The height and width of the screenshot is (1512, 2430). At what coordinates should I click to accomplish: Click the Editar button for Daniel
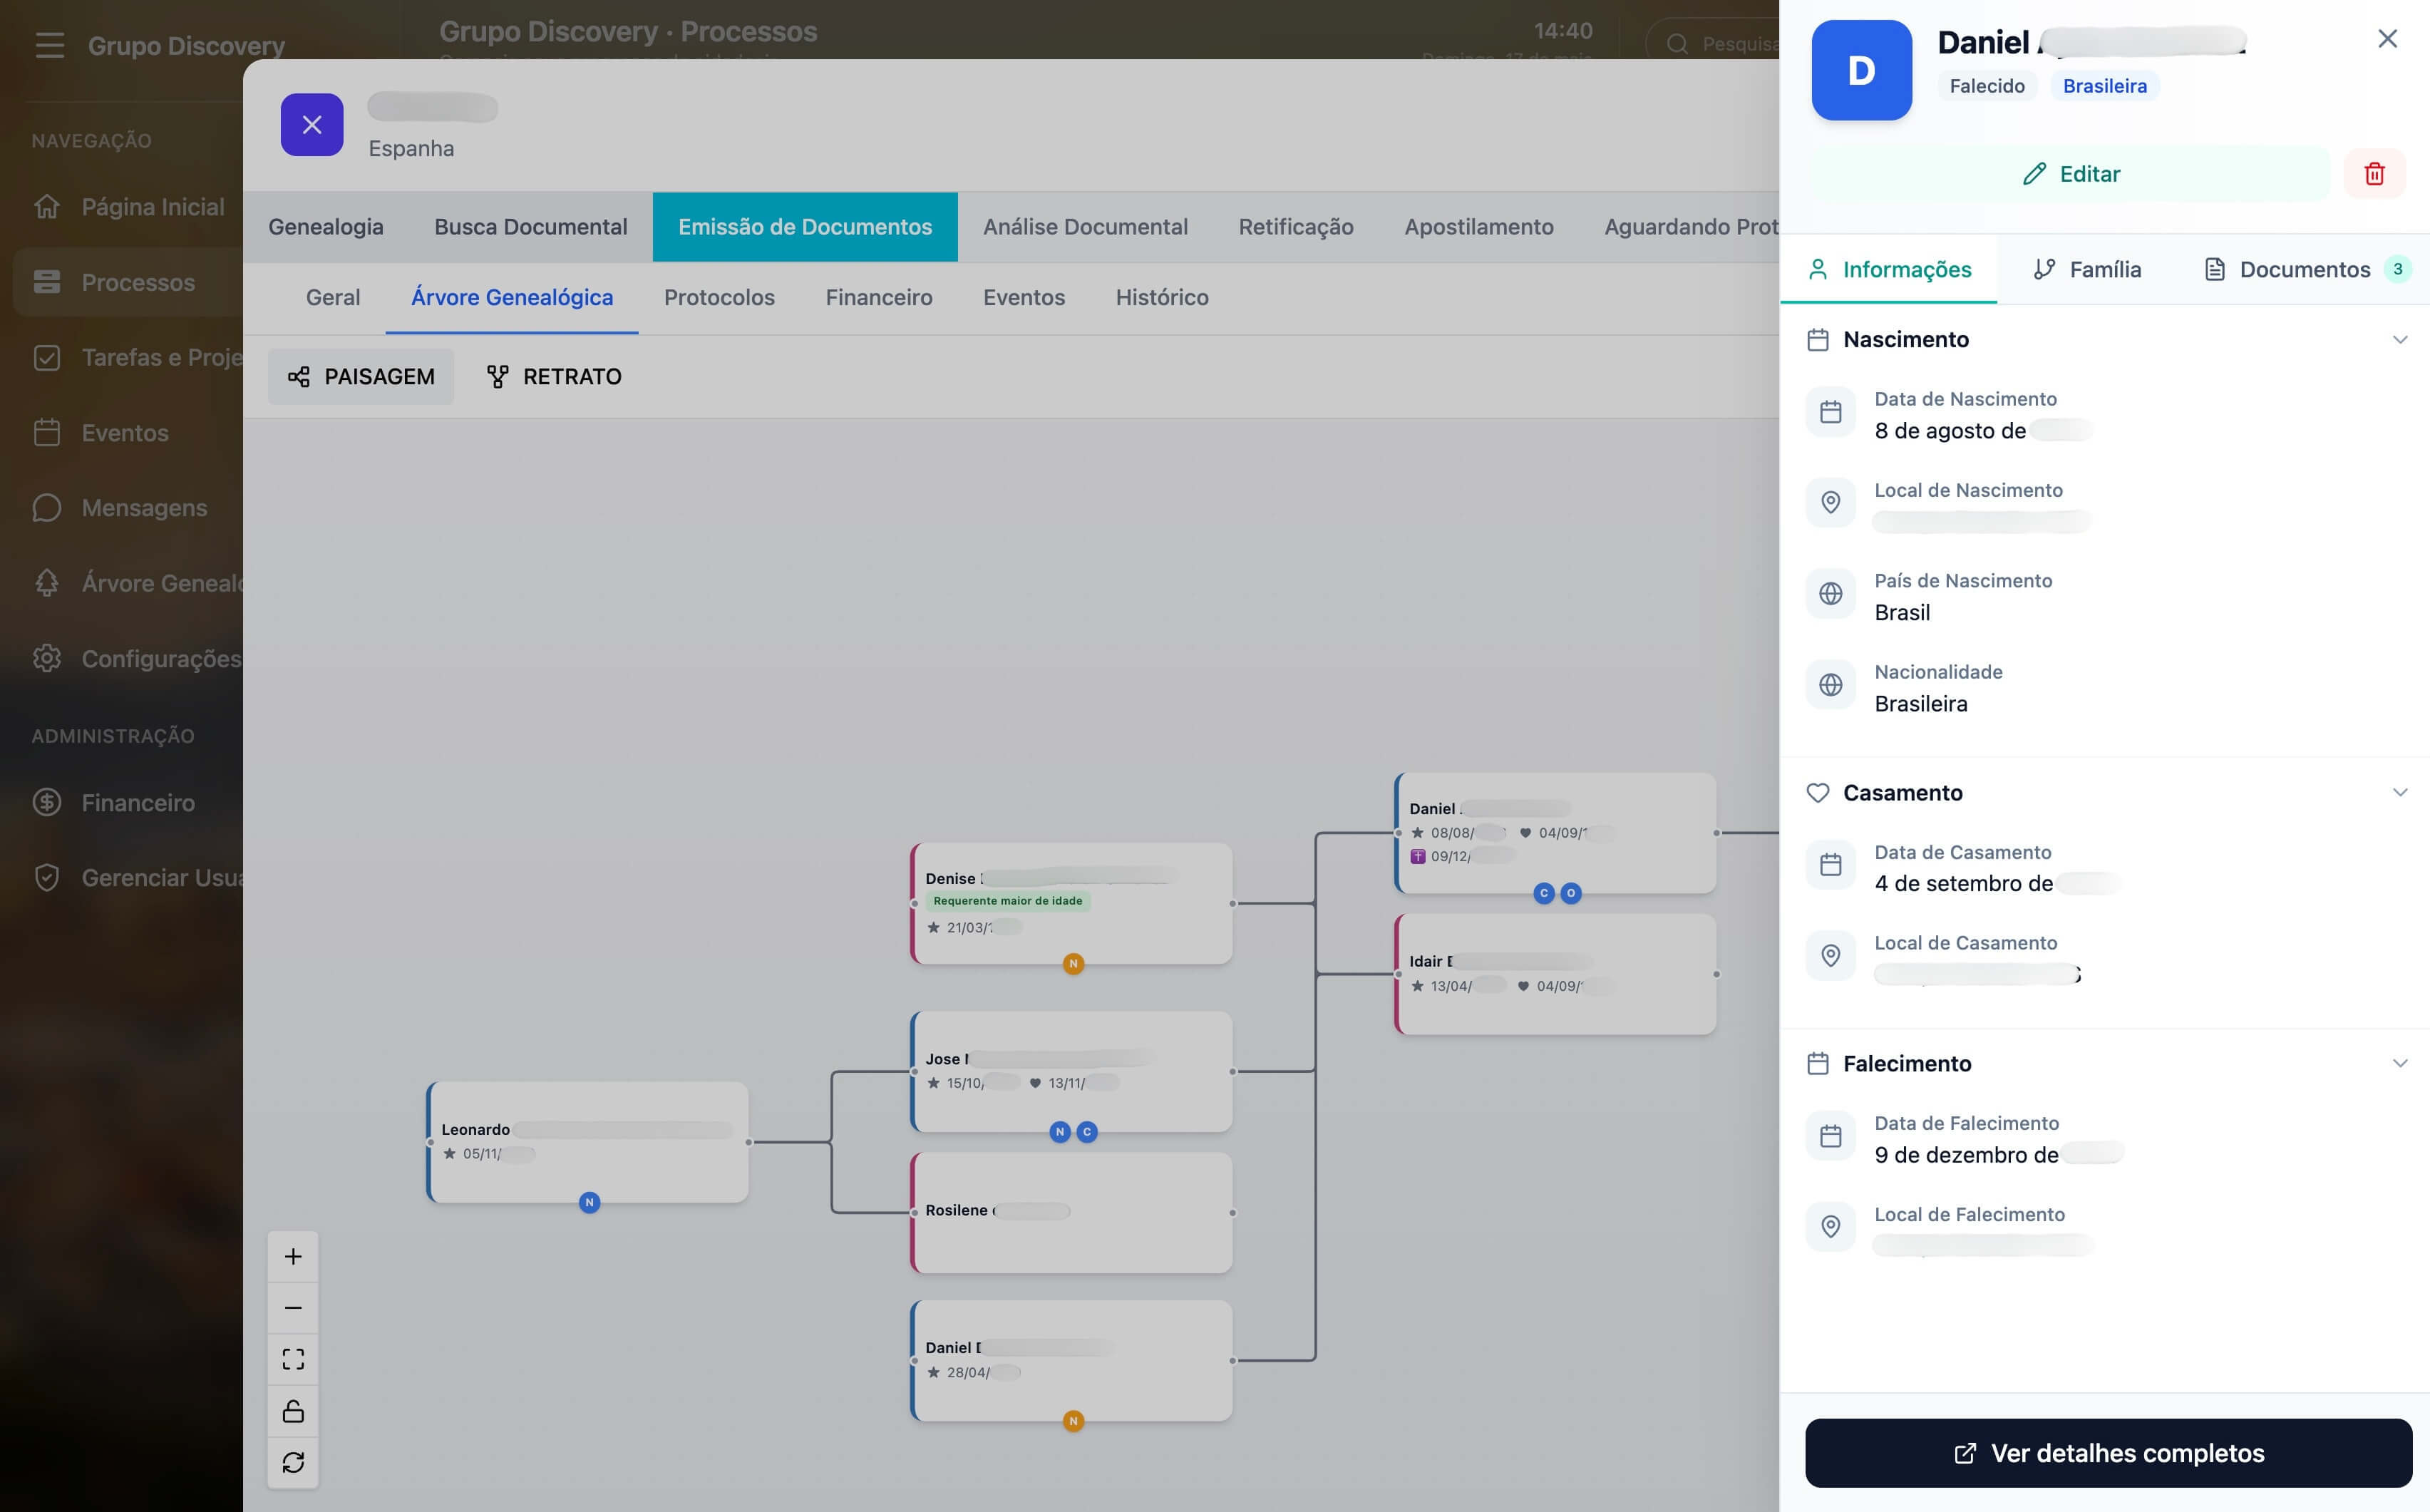point(2070,174)
